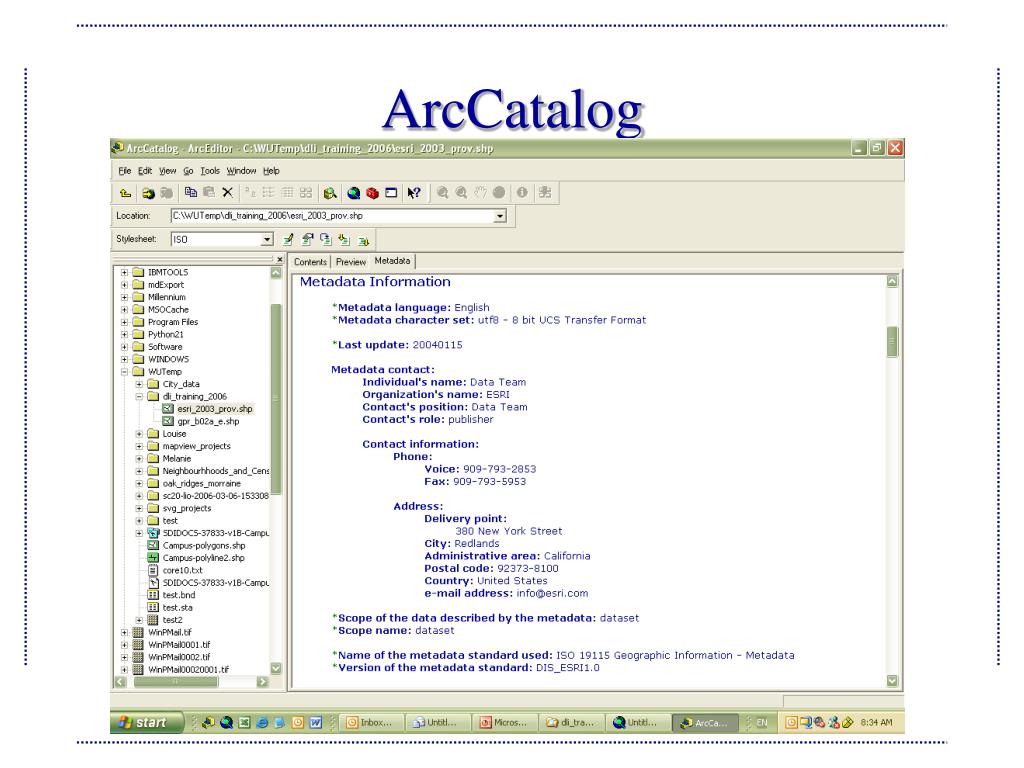Switch to the Inbox taskbar button
This screenshot has width=1024, height=768.
tap(371, 722)
